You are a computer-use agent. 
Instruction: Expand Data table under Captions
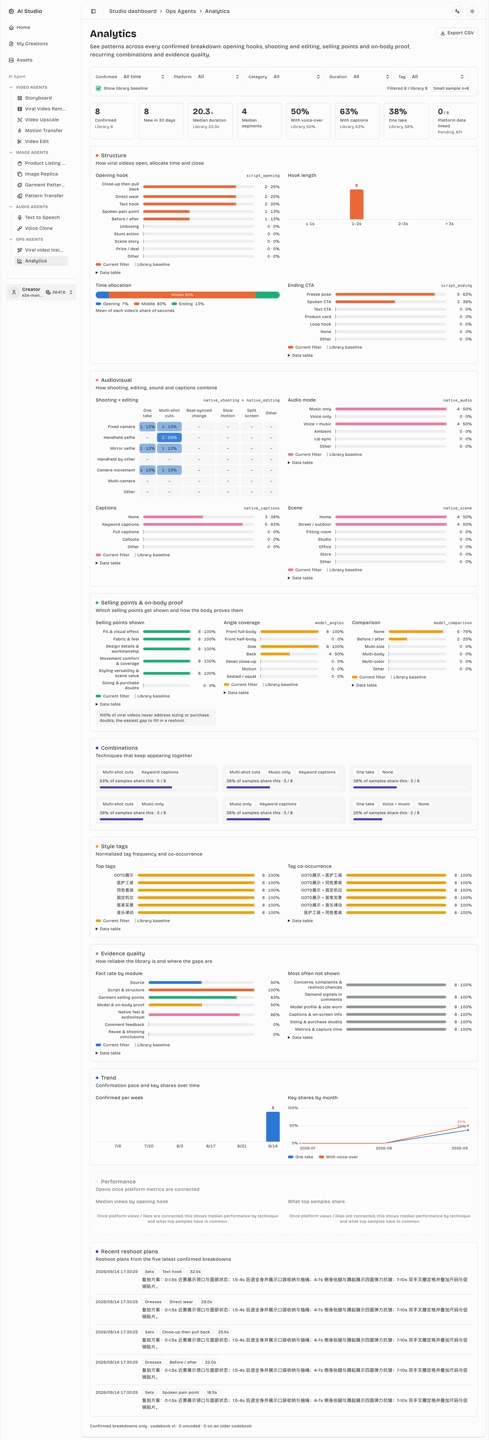(x=108, y=563)
